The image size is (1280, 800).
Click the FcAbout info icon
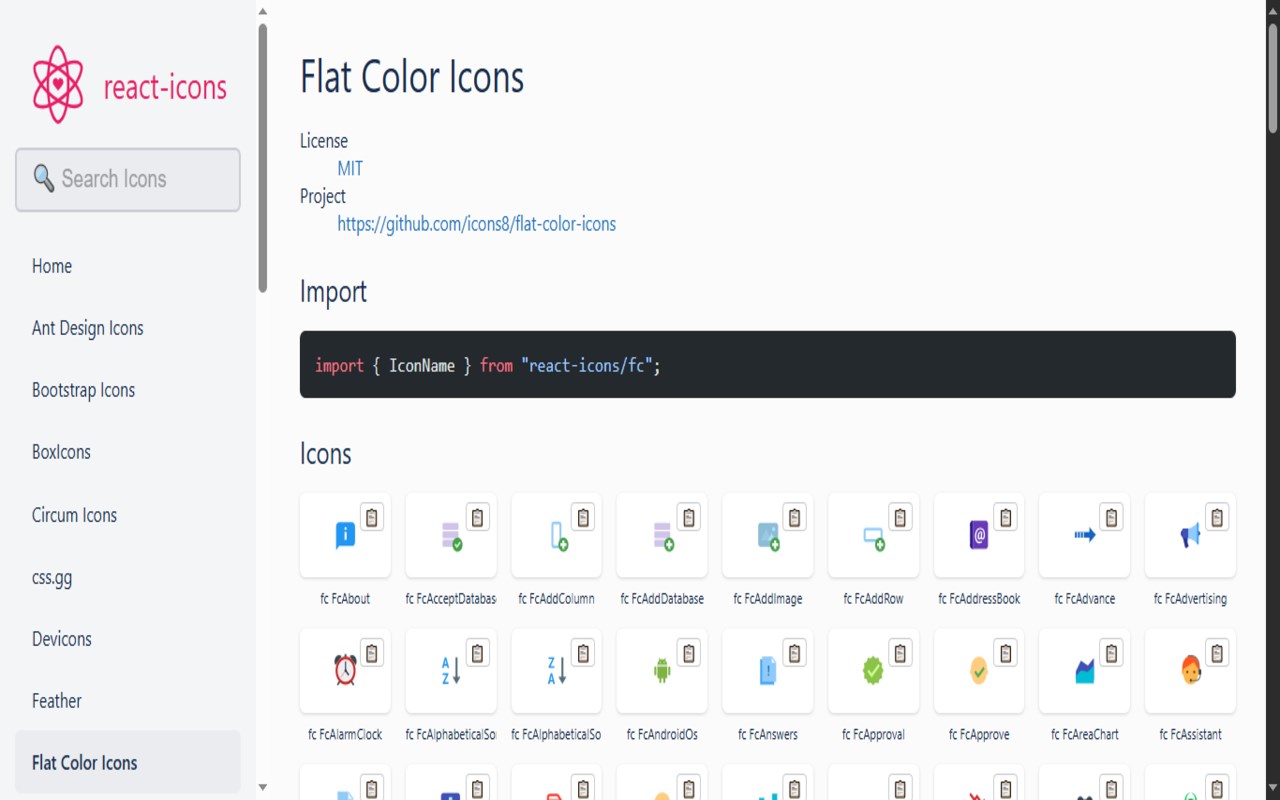click(x=345, y=536)
